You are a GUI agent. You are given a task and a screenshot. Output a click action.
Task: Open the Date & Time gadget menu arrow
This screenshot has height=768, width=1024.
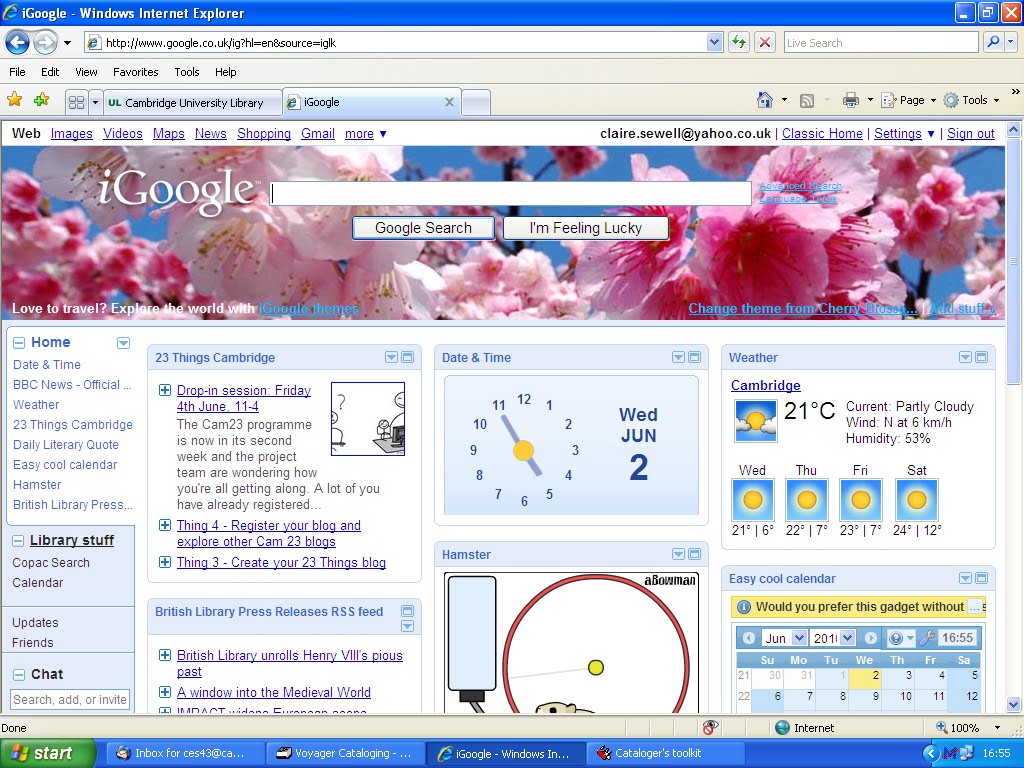pyautogui.click(x=678, y=357)
